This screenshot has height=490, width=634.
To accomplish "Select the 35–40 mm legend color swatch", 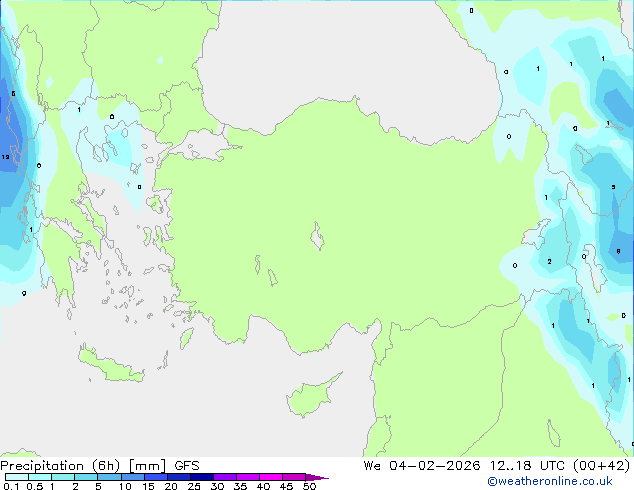I will click(248, 477).
